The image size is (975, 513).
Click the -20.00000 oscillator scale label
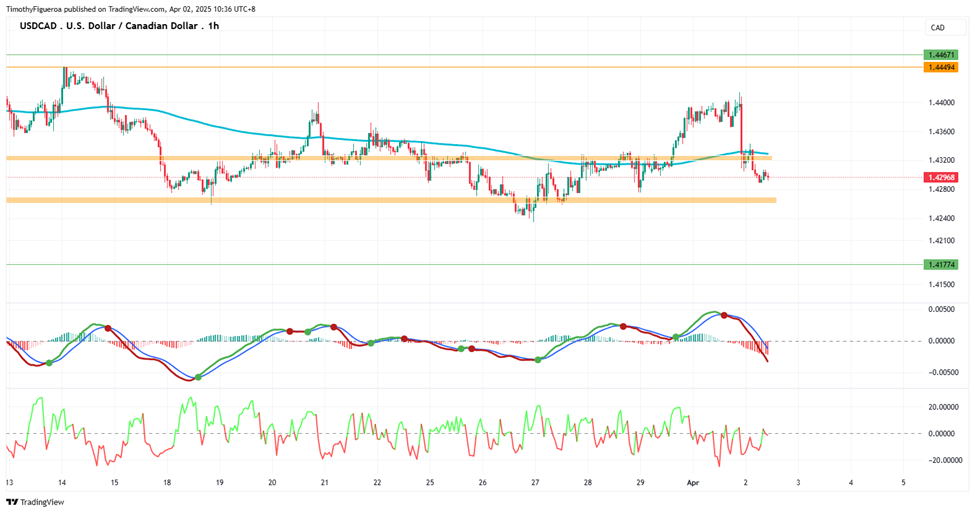point(940,460)
